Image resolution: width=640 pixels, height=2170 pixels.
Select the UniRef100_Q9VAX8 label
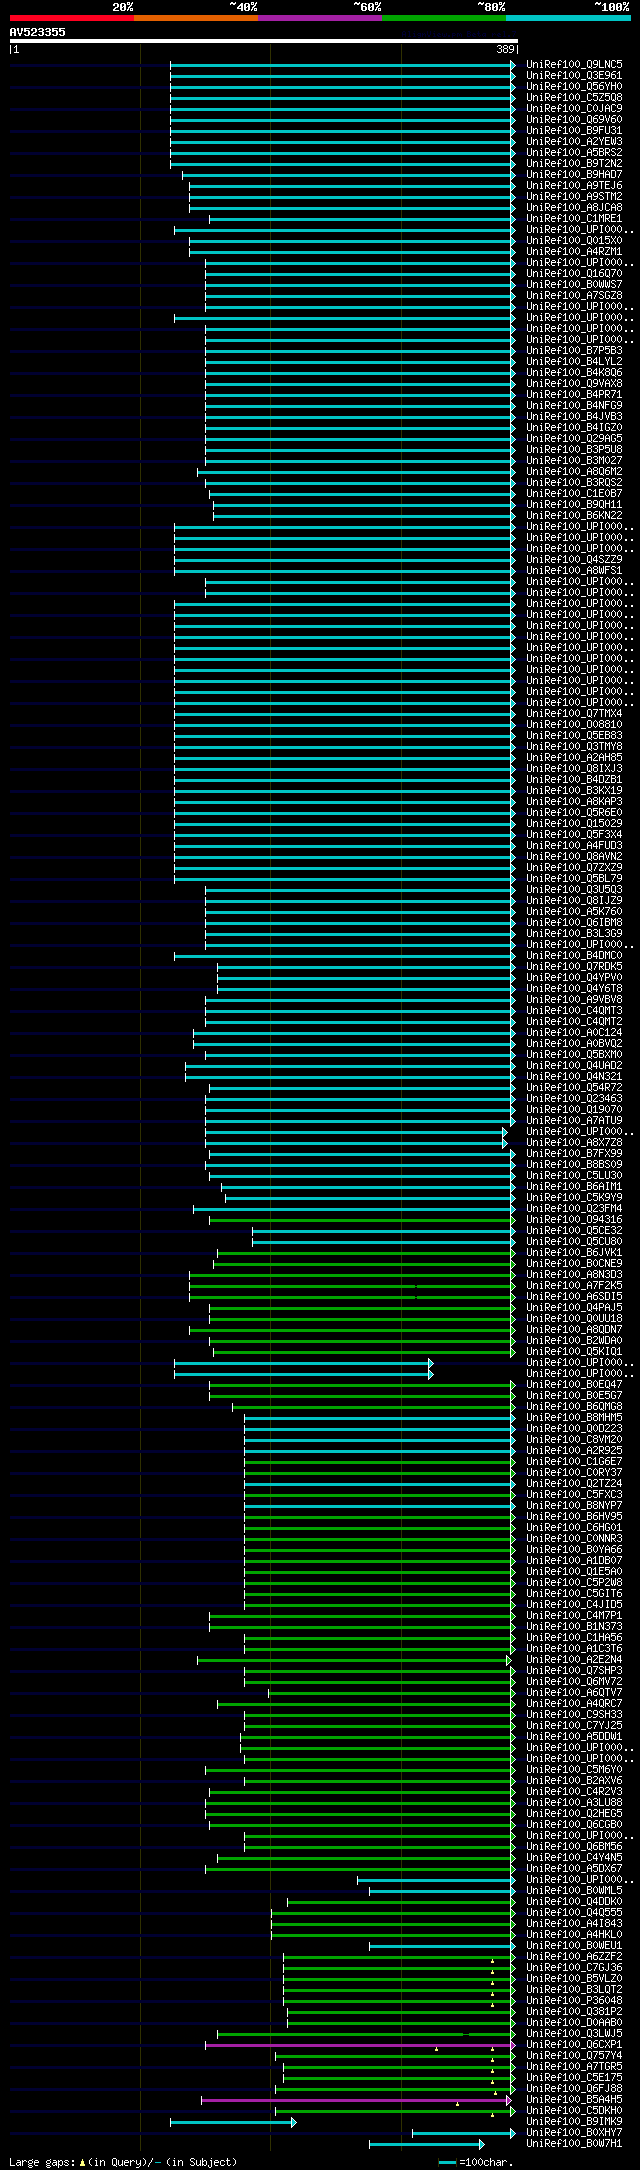[574, 384]
